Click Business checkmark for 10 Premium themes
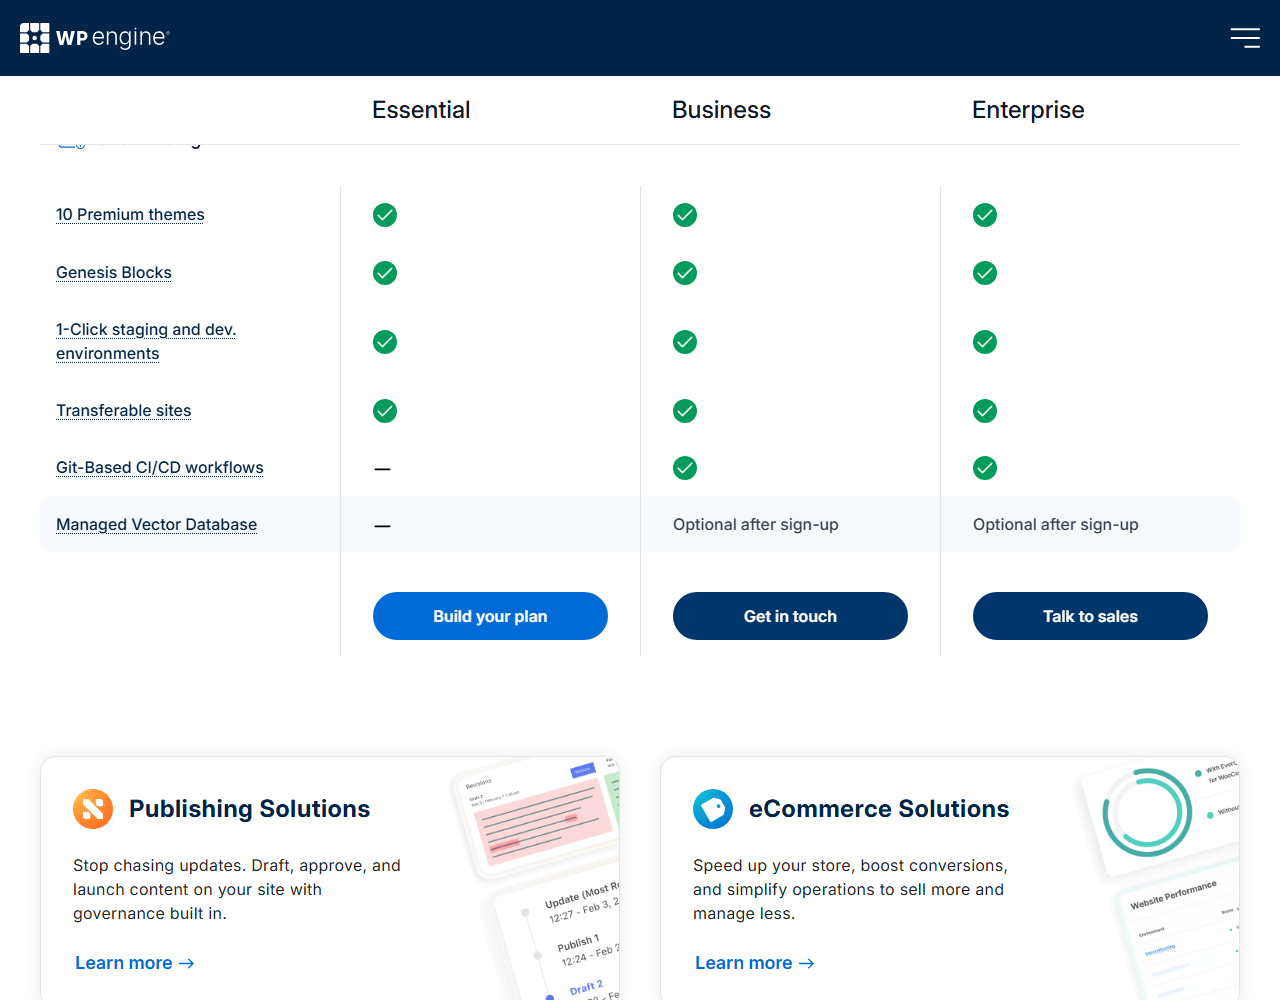This screenshot has width=1280, height=1000. [685, 215]
